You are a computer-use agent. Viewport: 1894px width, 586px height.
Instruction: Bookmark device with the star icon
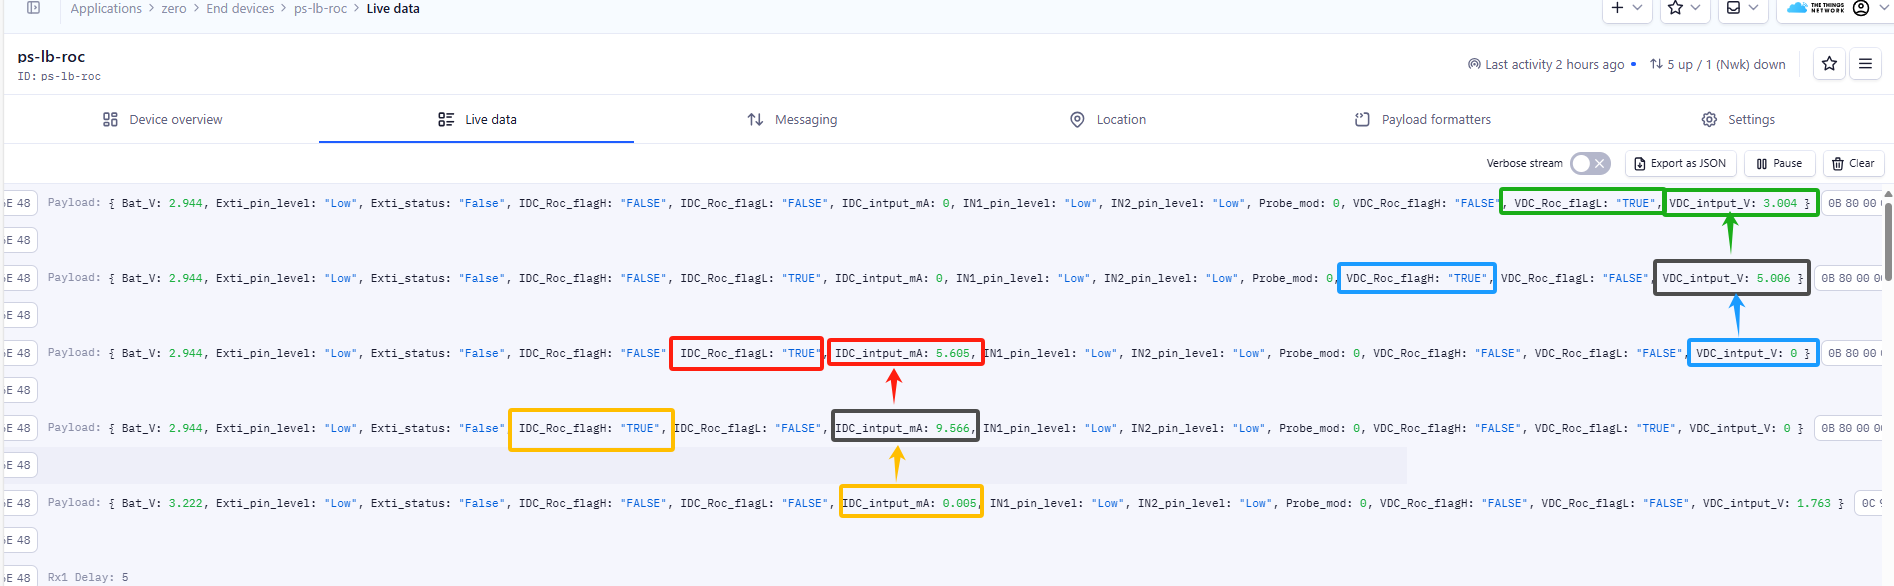click(1829, 64)
